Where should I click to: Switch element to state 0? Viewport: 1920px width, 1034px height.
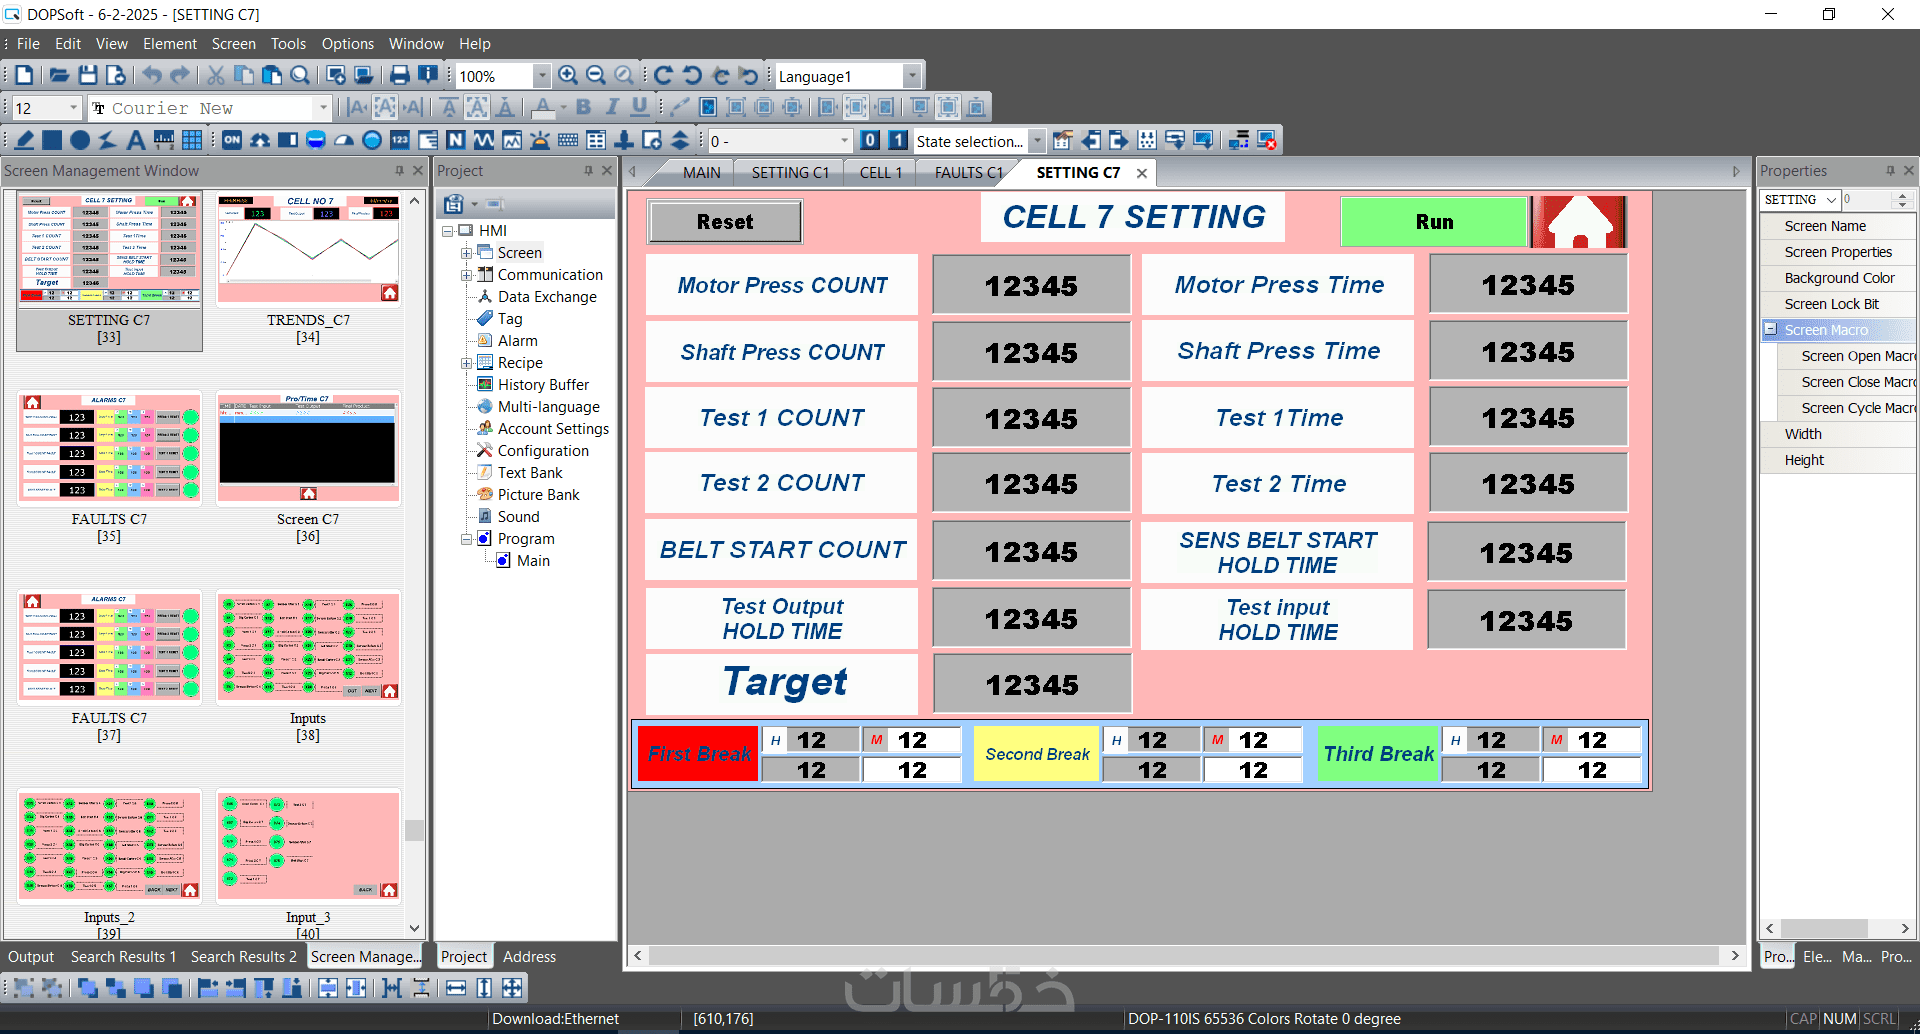tap(870, 140)
